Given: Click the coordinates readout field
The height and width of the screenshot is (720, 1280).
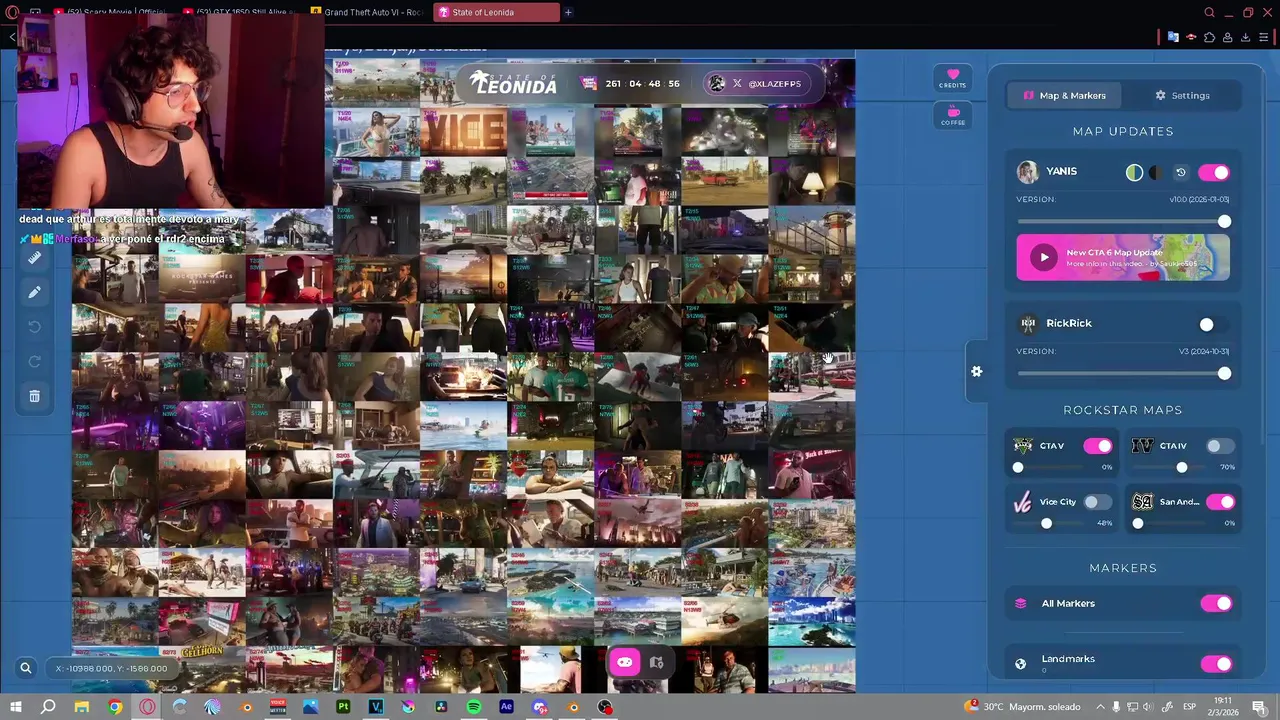Looking at the screenshot, I should pyautogui.click(x=111, y=668).
